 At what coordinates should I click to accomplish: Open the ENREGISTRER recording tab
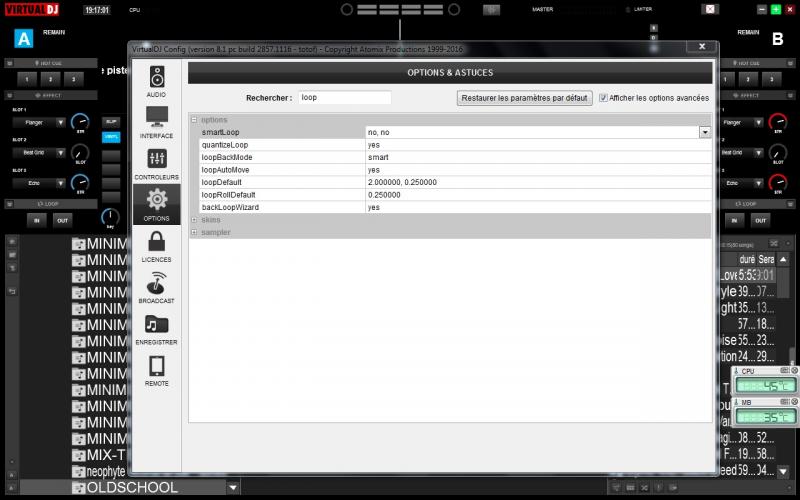[x=157, y=329]
